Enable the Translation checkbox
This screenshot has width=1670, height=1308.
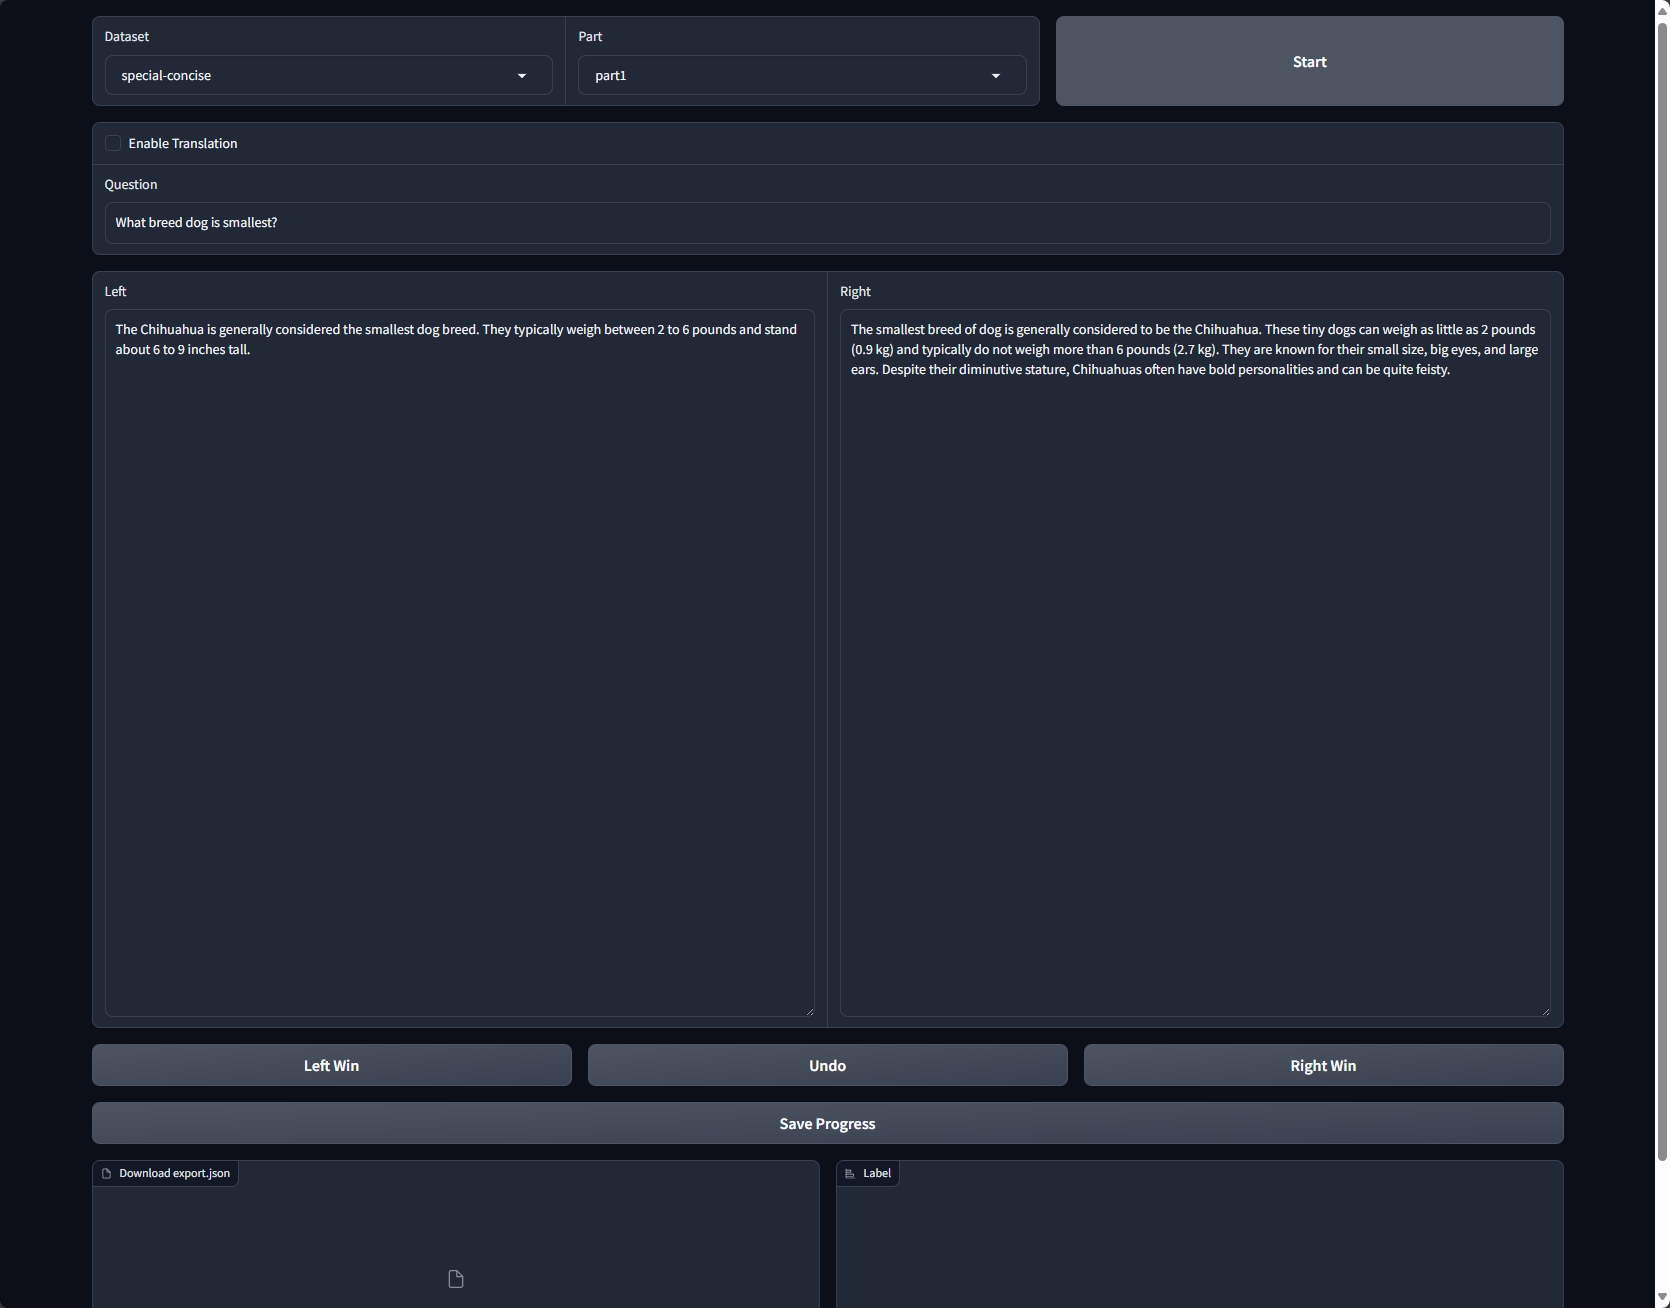(114, 144)
